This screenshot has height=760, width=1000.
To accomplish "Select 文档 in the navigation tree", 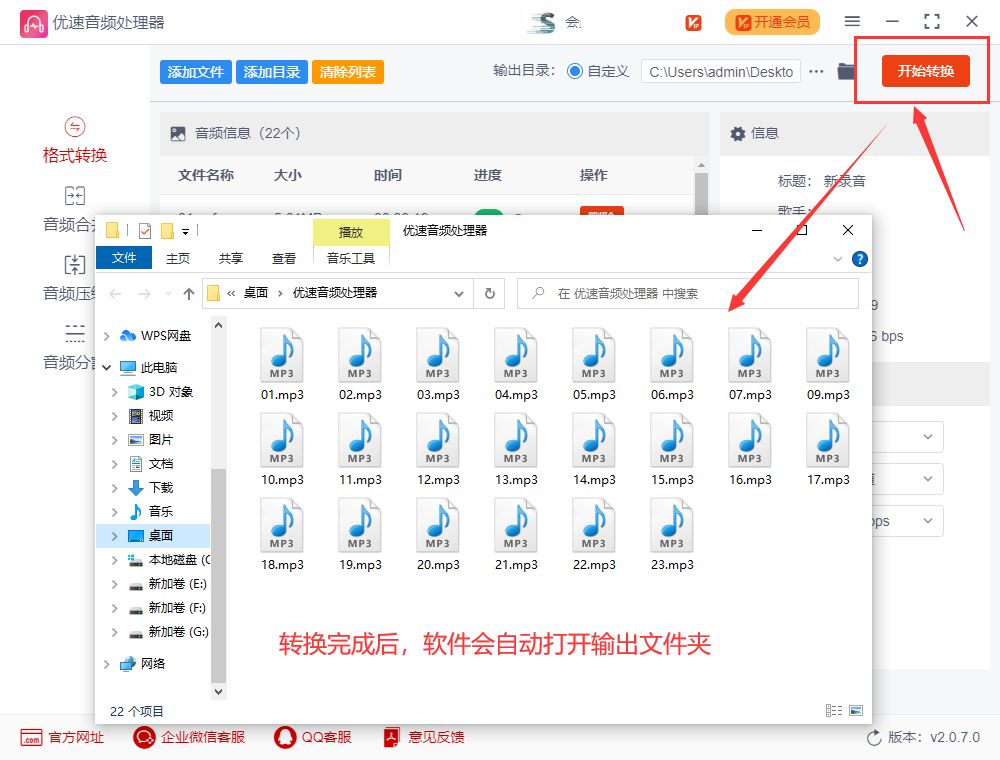I will click(x=161, y=464).
